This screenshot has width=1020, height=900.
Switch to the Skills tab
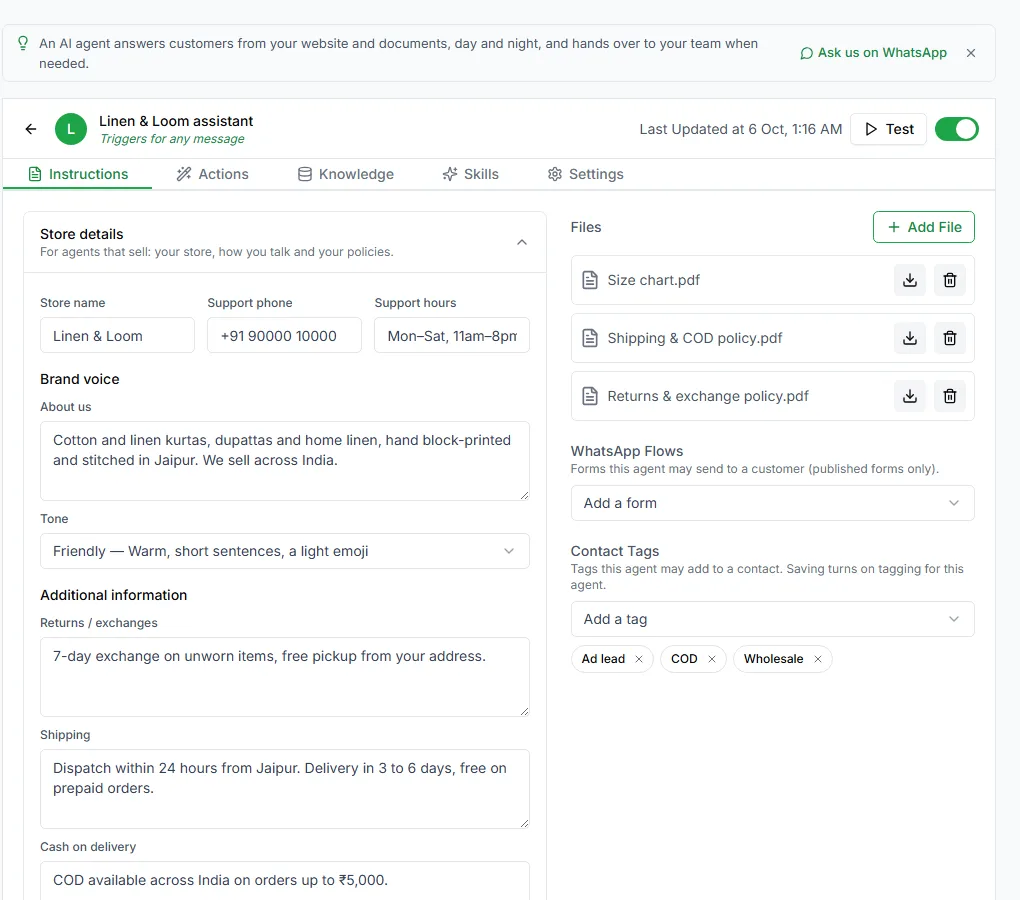pos(470,174)
